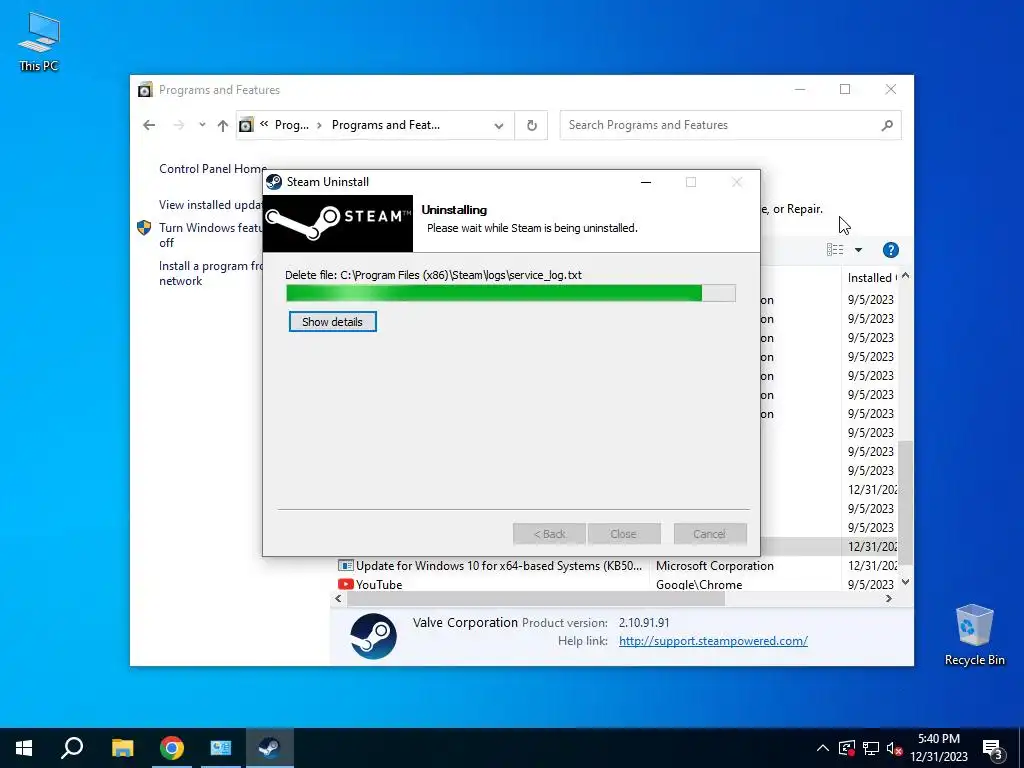Click Microsoft Corporation publisher cell
This screenshot has width=1024, height=768.
714,566
